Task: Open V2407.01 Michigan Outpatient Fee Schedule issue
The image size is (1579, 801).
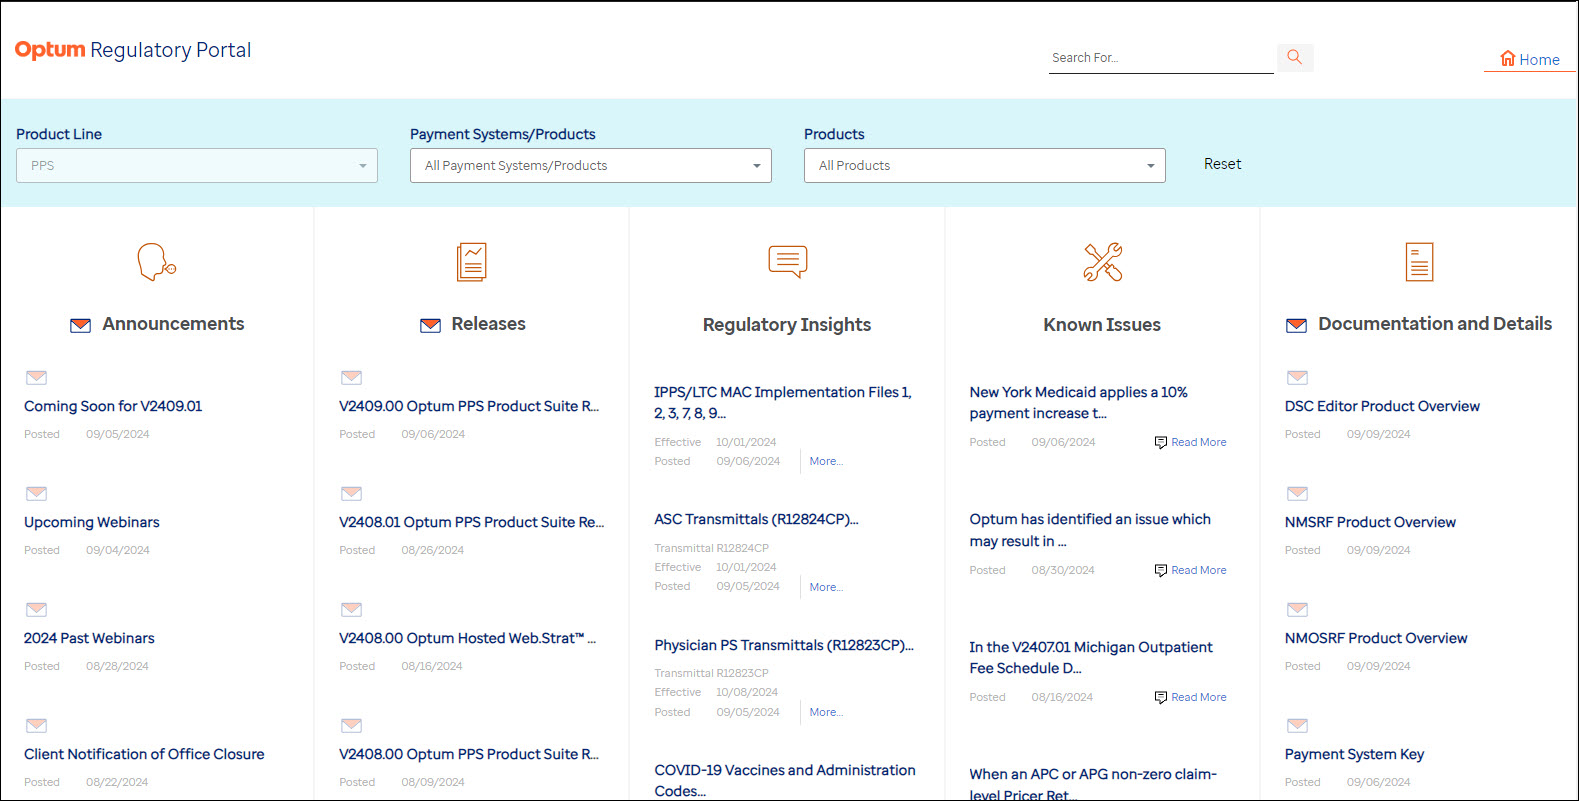Action: click(1091, 657)
